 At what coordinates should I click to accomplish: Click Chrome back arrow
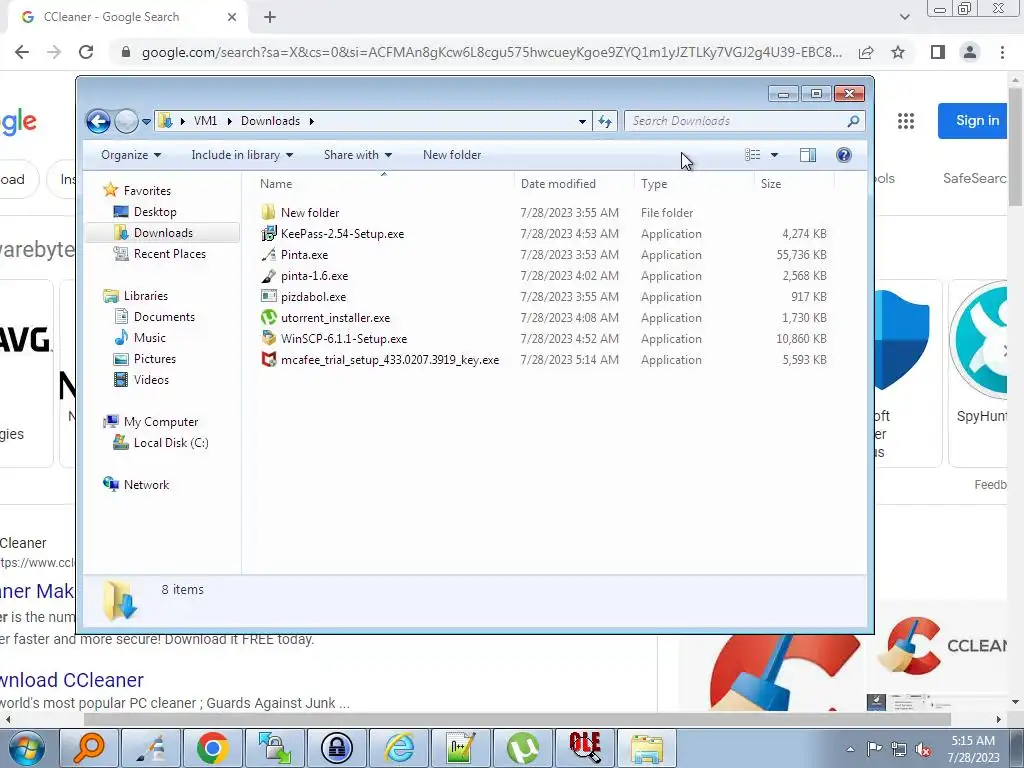(22, 52)
